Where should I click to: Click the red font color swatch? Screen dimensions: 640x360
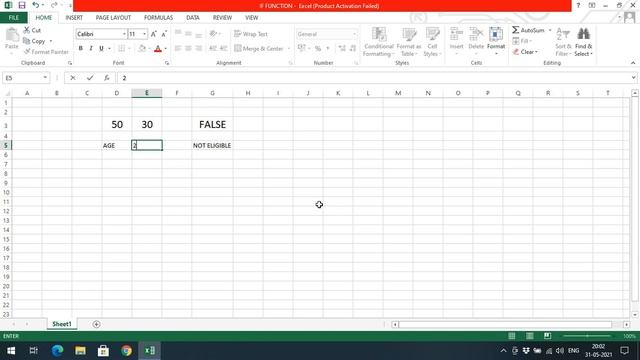pos(158,49)
